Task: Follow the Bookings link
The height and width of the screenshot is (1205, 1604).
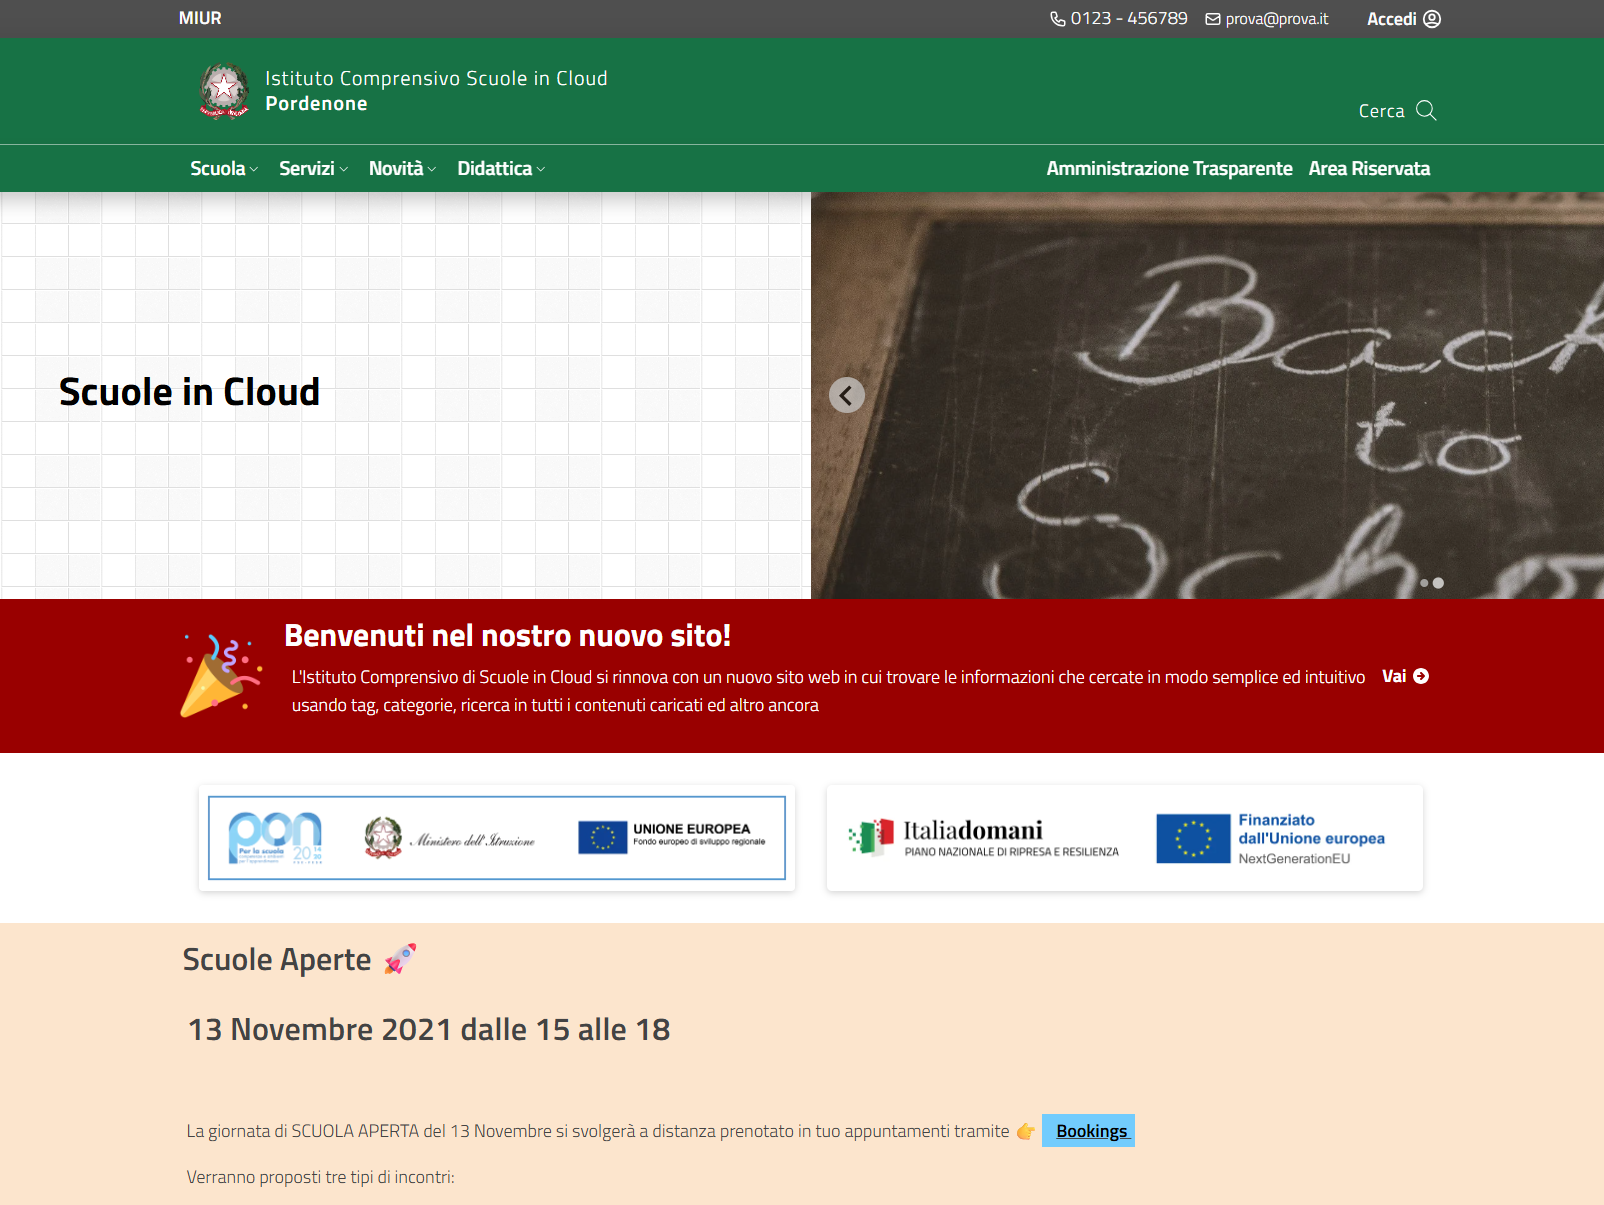Action: pos(1091,1131)
